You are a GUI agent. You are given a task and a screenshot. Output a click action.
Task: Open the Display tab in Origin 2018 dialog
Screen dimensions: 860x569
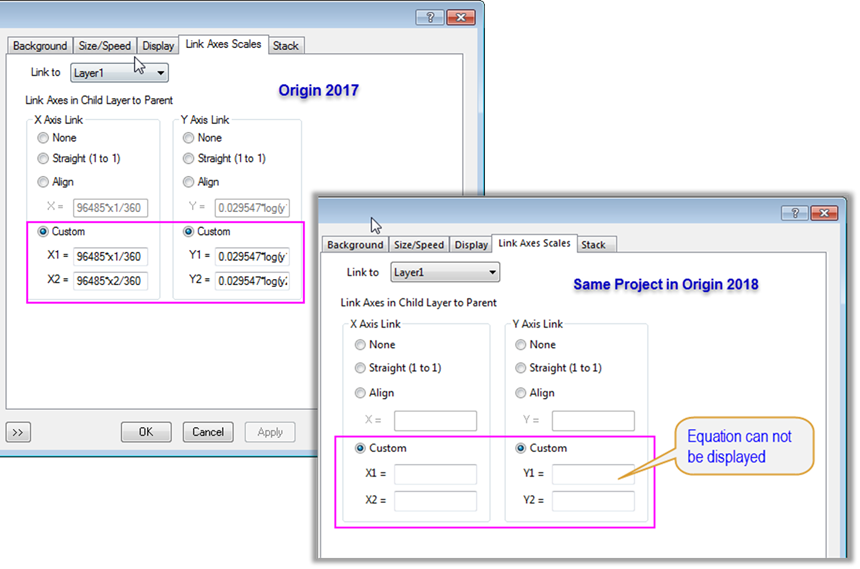click(x=471, y=244)
